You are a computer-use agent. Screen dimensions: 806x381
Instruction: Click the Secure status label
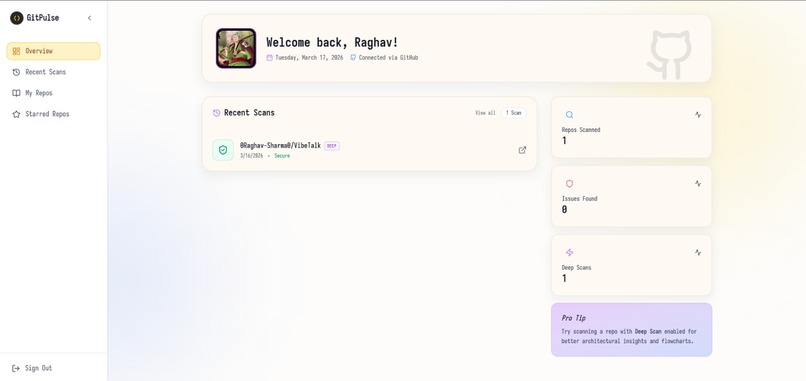(282, 156)
